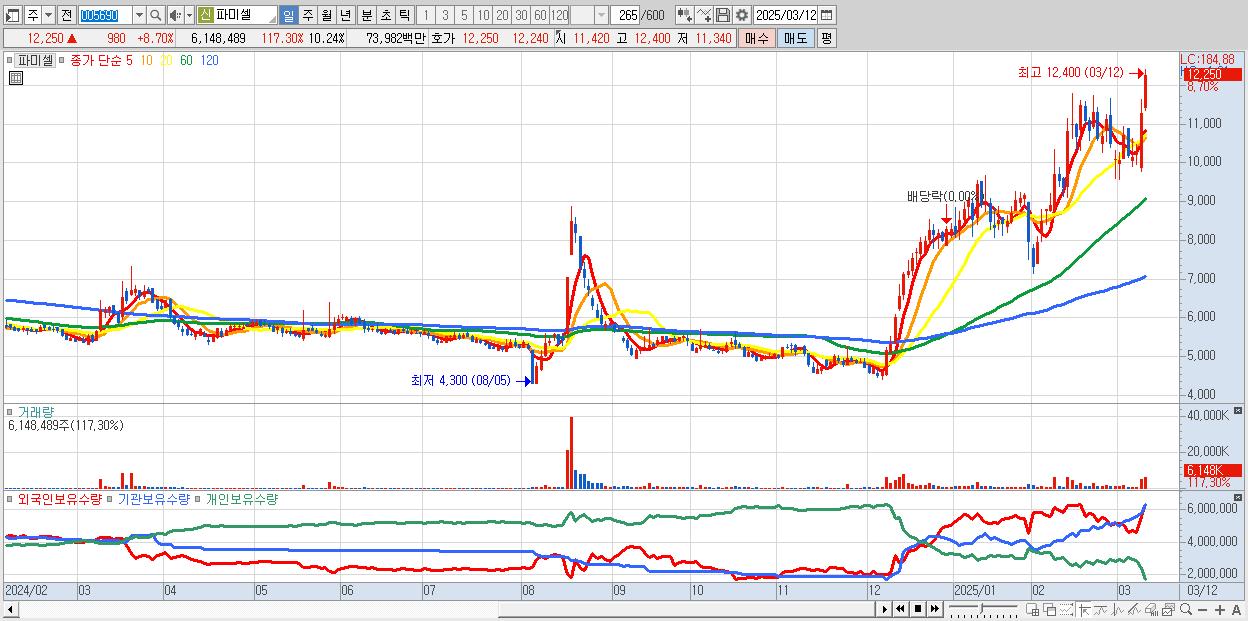Click the 평 button
This screenshot has width=1248, height=621.
[826, 38]
